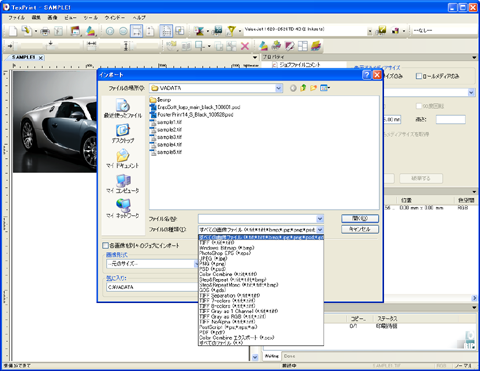The width and height of the screenshot is (480, 371).
Task: Collapse the file type dropdown arrow
Action: tap(320, 230)
